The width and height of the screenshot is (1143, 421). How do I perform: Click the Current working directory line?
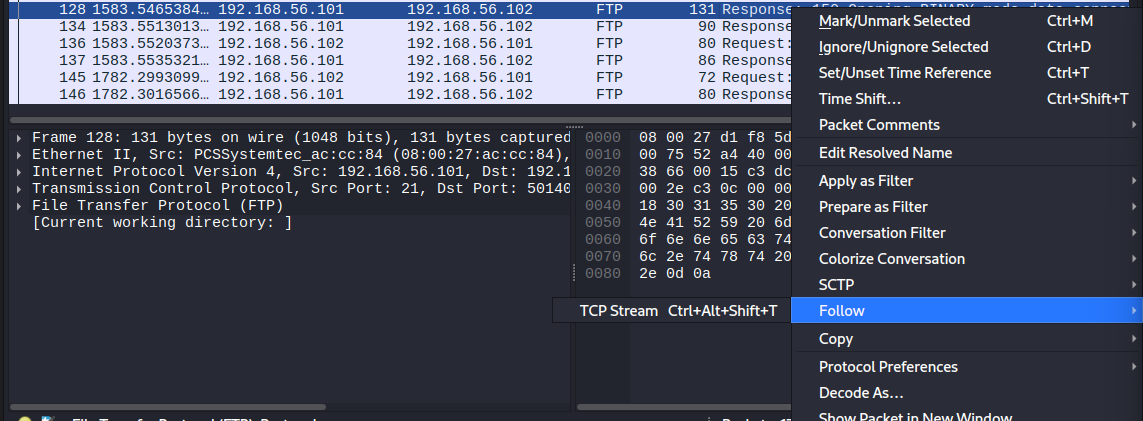(162, 222)
